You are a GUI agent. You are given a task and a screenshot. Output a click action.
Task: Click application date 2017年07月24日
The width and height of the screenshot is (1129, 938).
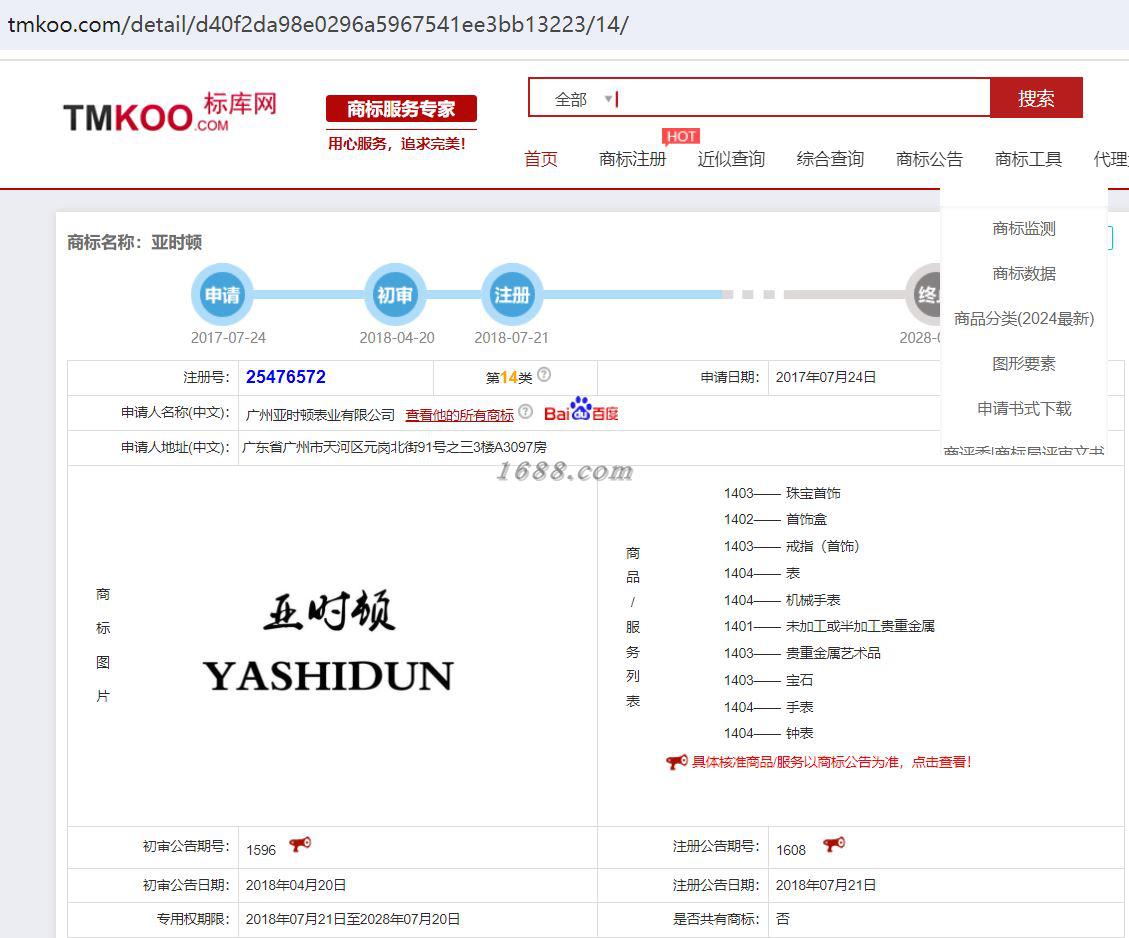click(x=826, y=377)
